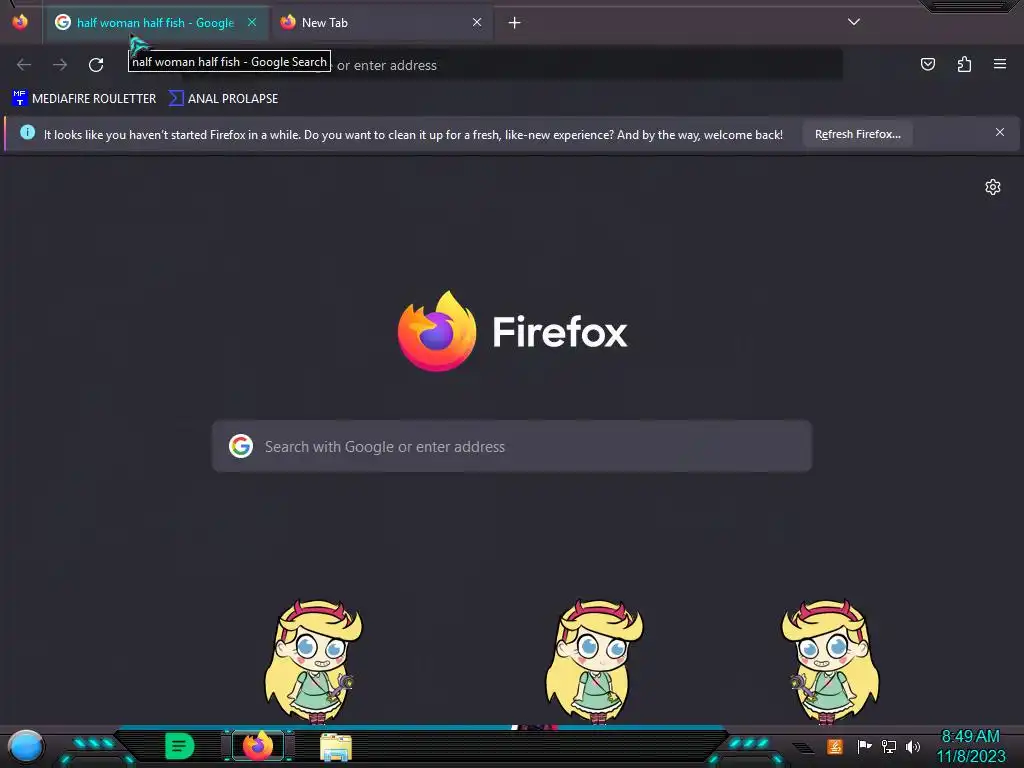Viewport: 1024px width, 768px height.
Task: Expand the list all tabs chevron
Action: pyautogui.click(x=854, y=22)
